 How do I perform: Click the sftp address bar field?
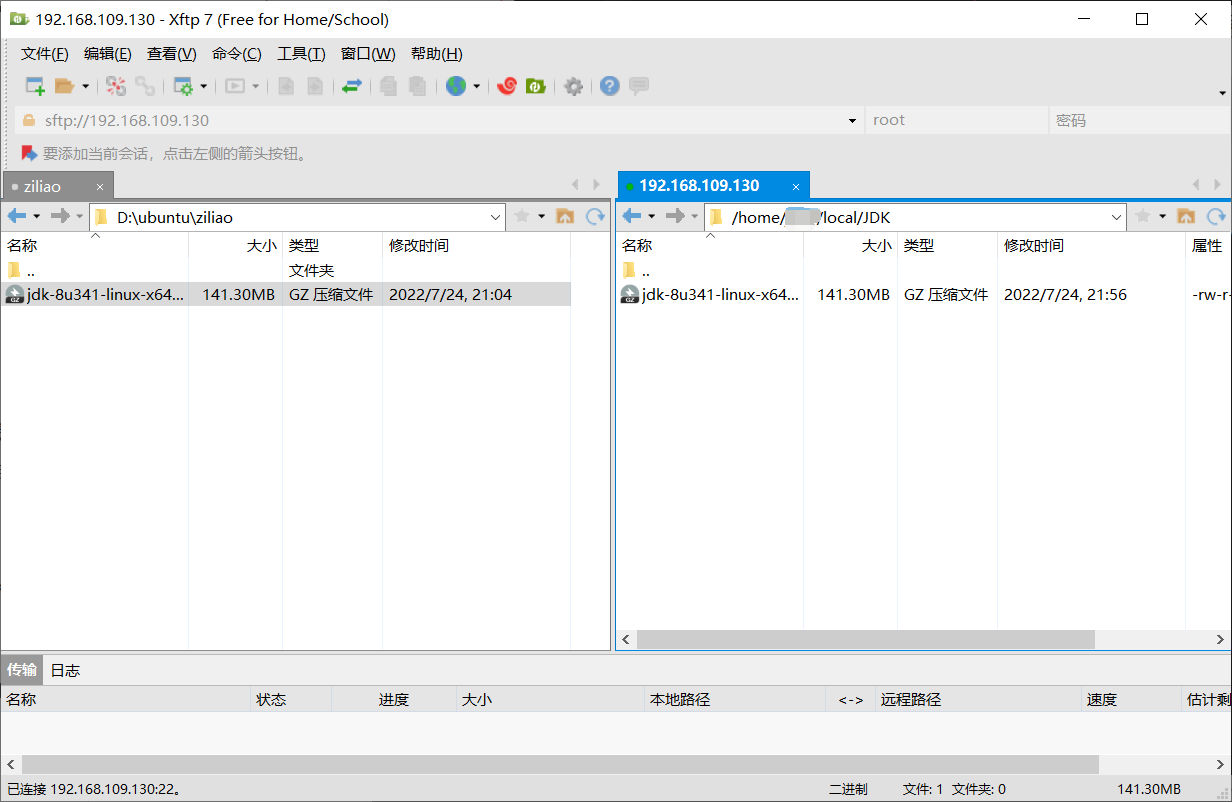coord(440,120)
